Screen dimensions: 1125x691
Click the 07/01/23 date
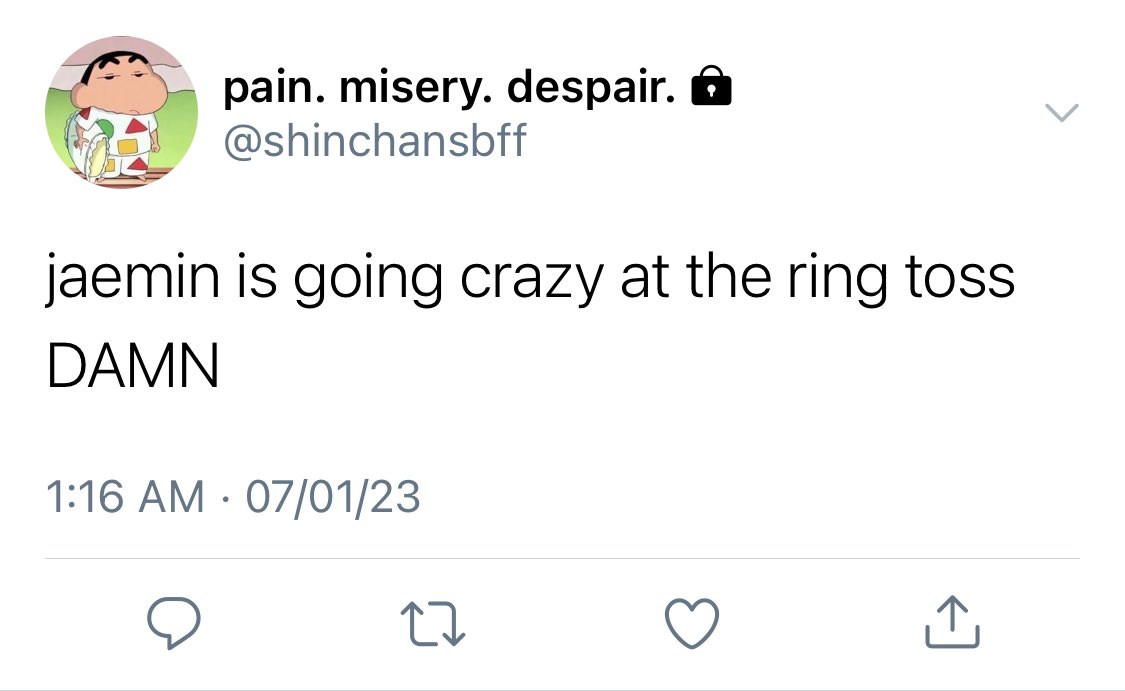[x=333, y=497]
